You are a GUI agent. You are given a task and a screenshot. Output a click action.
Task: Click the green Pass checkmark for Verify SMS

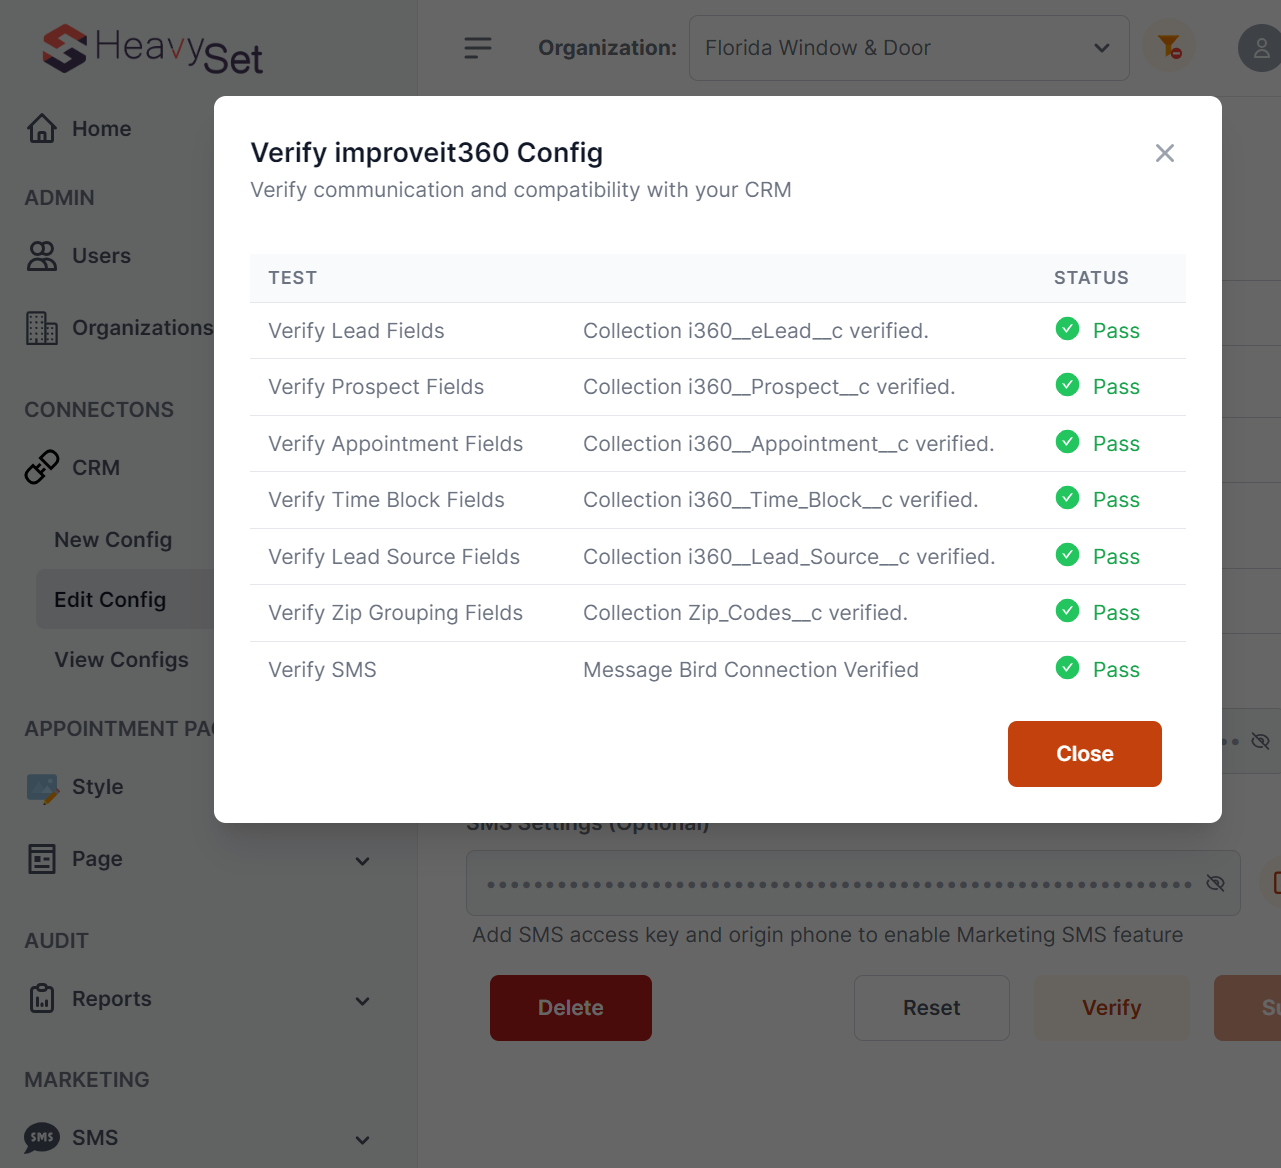pyautogui.click(x=1067, y=669)
